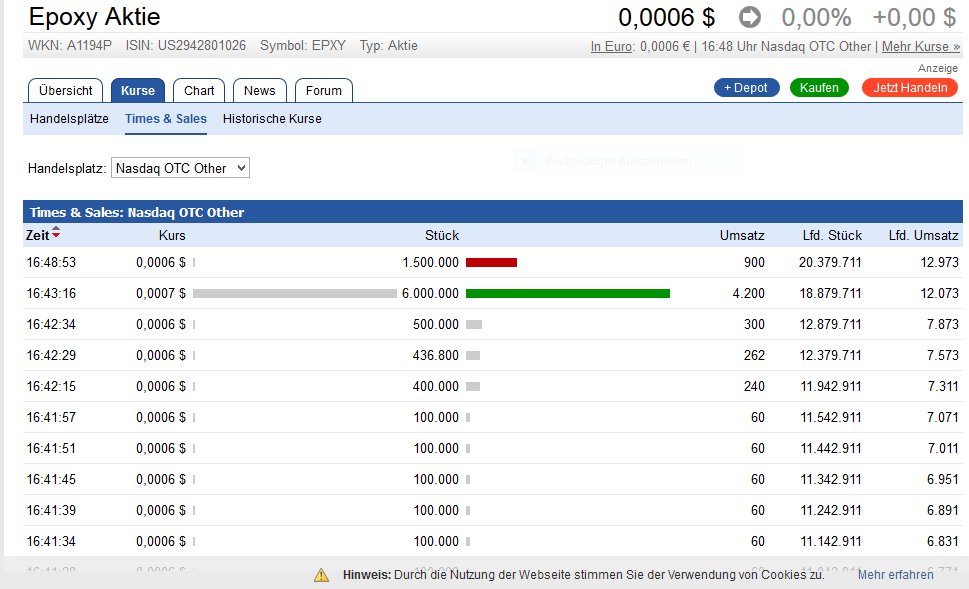The width and height of the screenshot is (969, 589).
Task: Go to the Forum tab
Action: [324, 90]
